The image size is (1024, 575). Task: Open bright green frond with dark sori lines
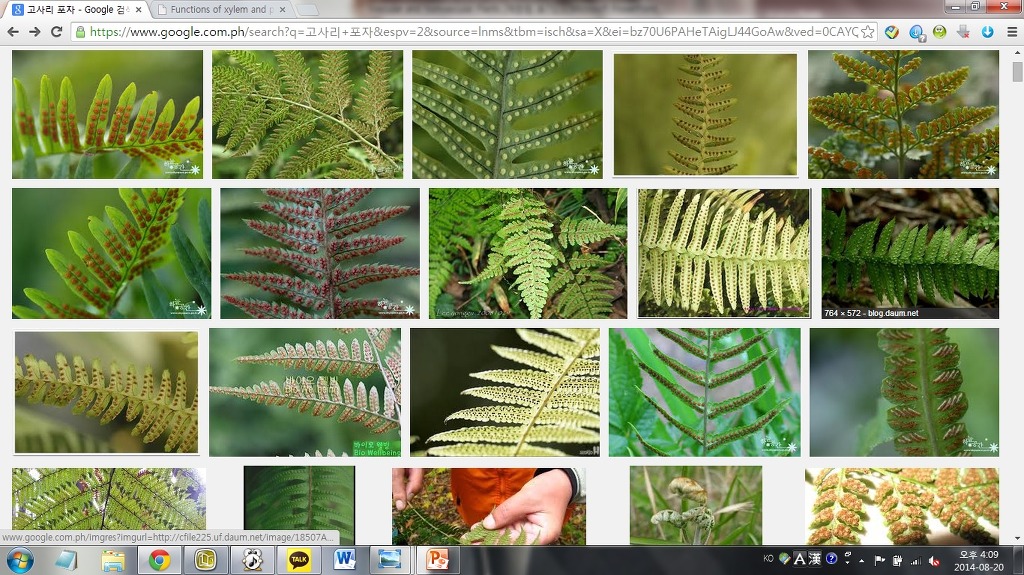pos(704,392)
